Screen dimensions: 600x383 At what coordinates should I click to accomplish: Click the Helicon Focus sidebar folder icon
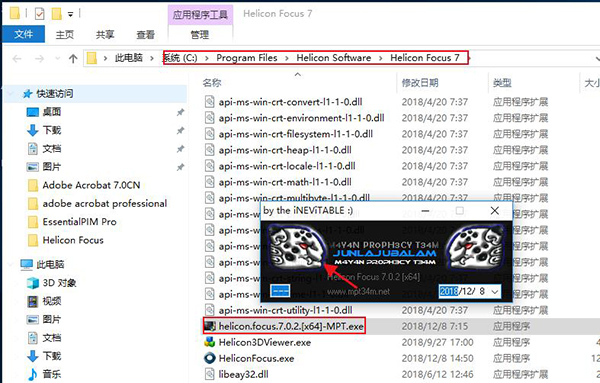coord(33,240)
